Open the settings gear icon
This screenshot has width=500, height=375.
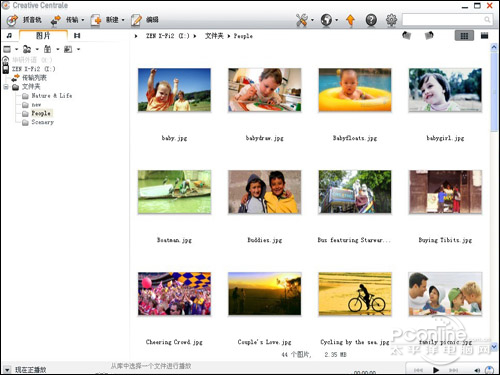pyautogui.click(x=391, y=20)
